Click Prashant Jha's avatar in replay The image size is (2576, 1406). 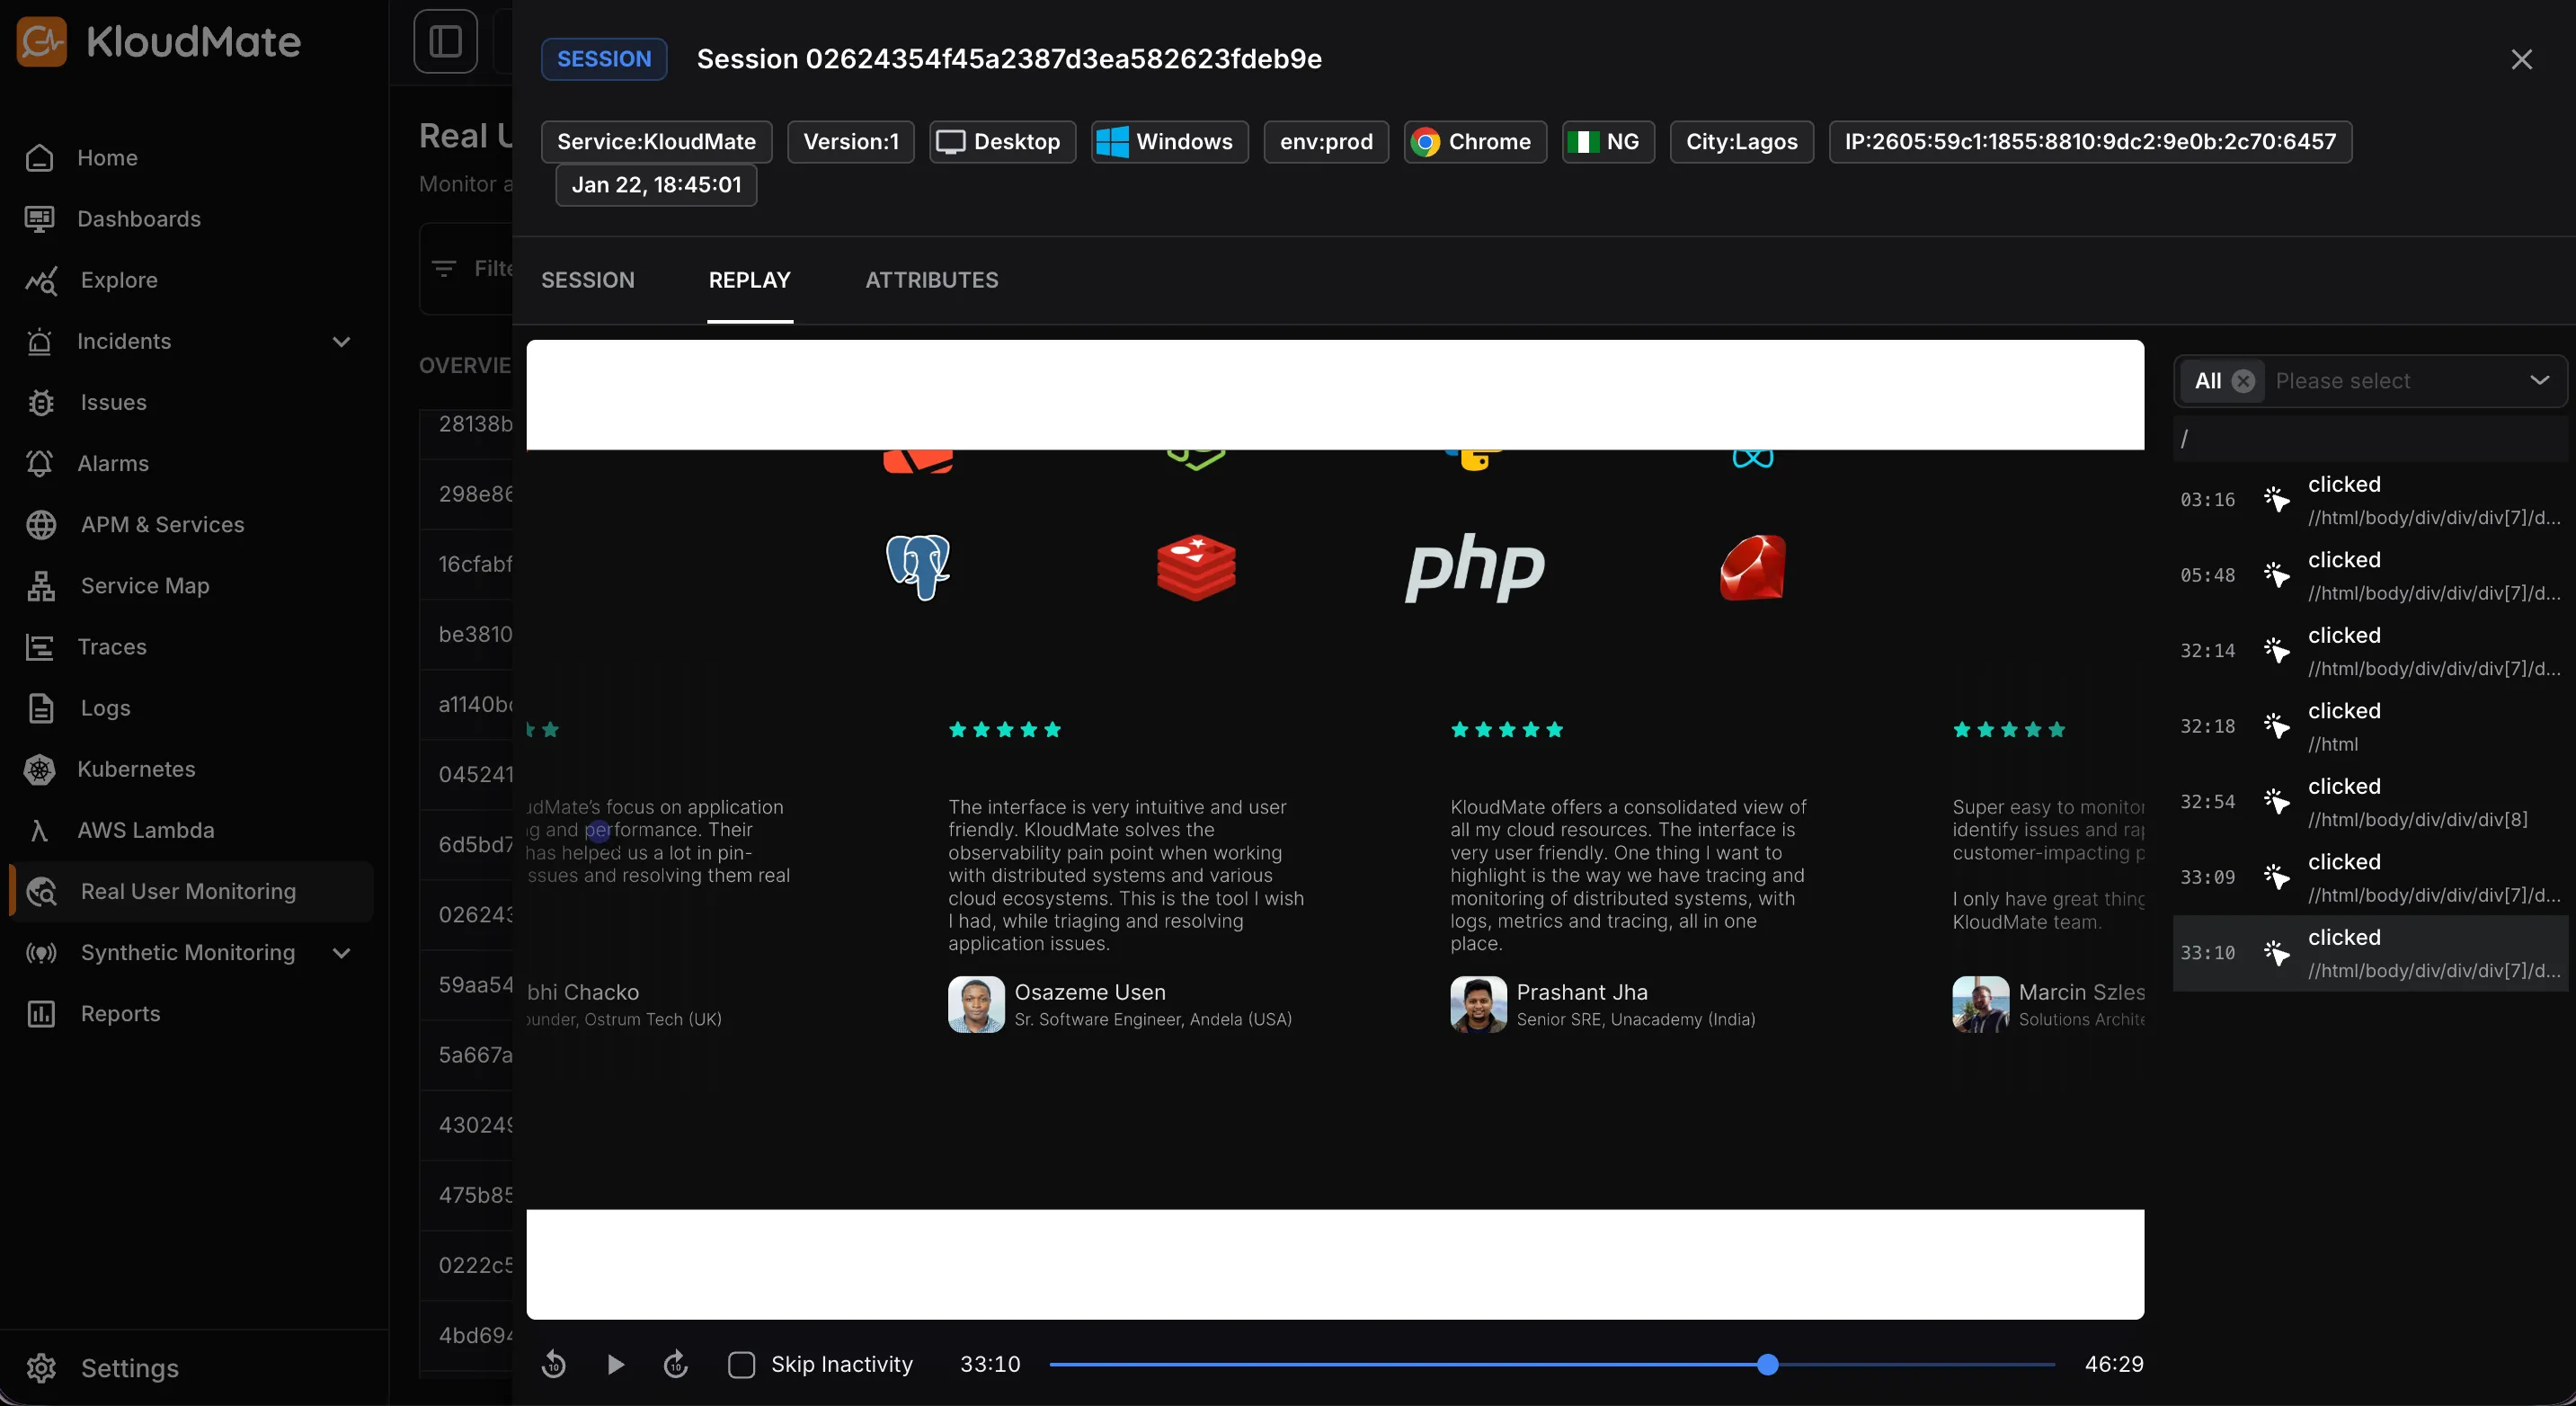point(1478,1004)
